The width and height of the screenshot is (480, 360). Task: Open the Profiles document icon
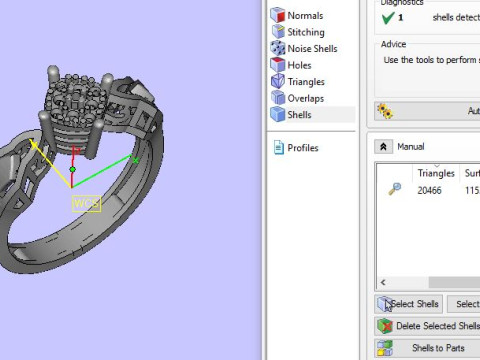click(x=278, y=147)
